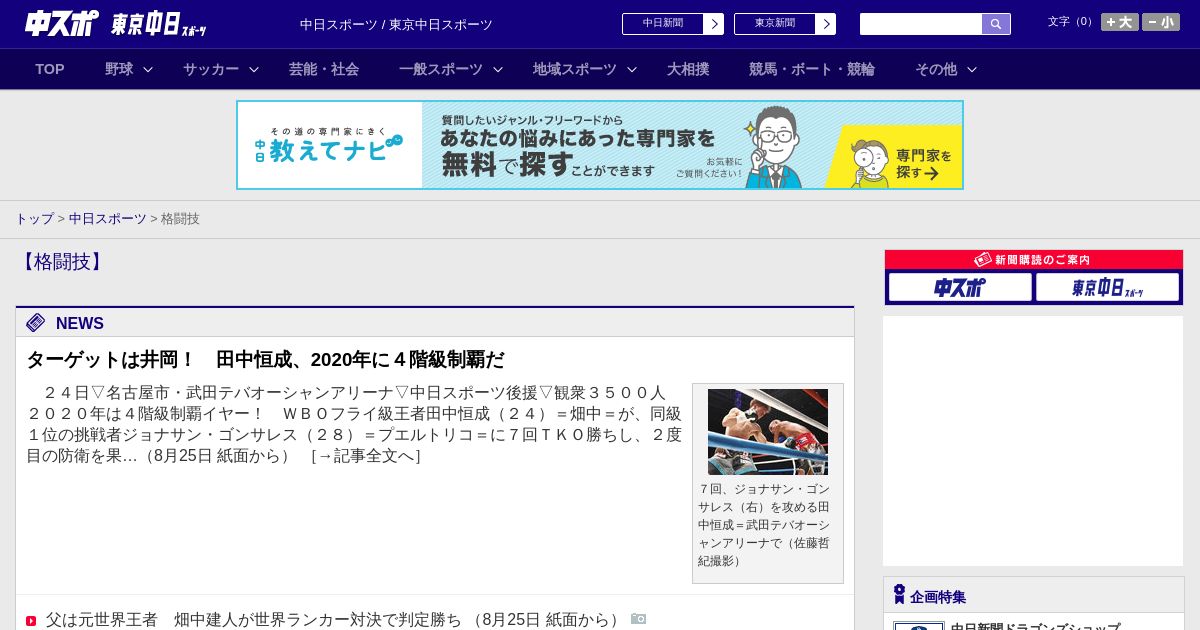The width and height of the screenshot is (1200, 630).
Task: Open 大相撲 section
Action: pos(688,69)
